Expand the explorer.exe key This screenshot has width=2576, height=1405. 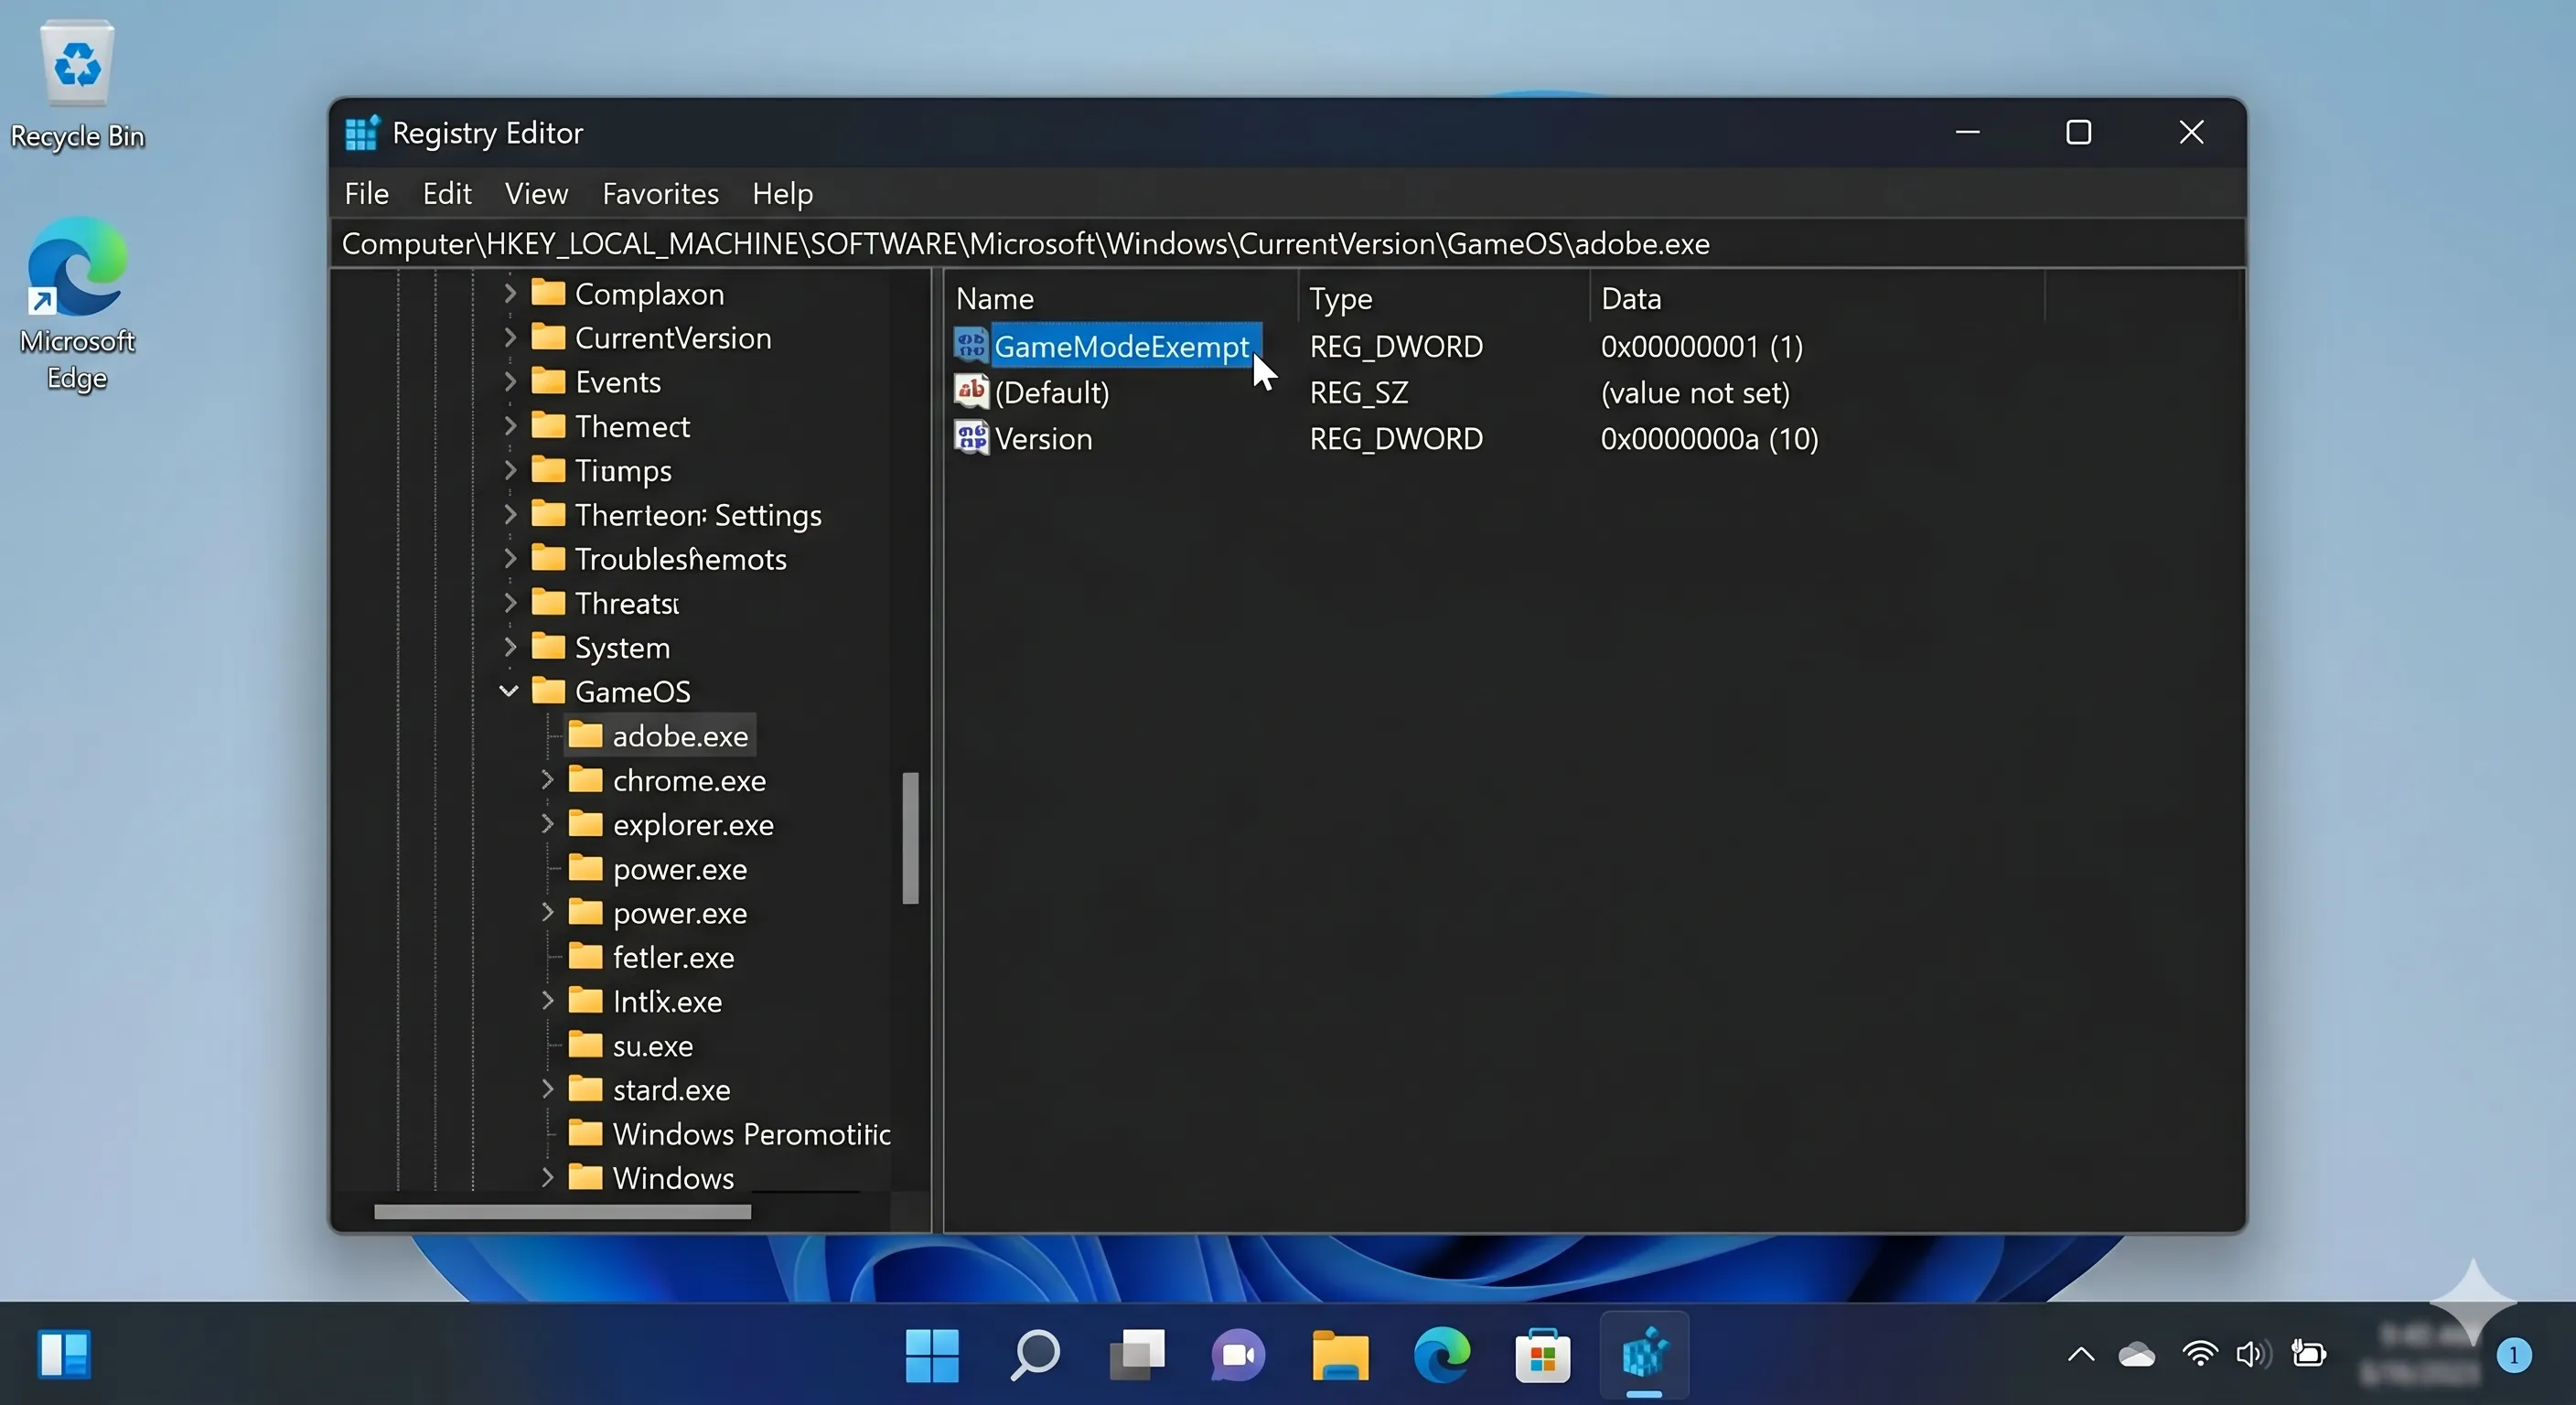click(547, 824)
